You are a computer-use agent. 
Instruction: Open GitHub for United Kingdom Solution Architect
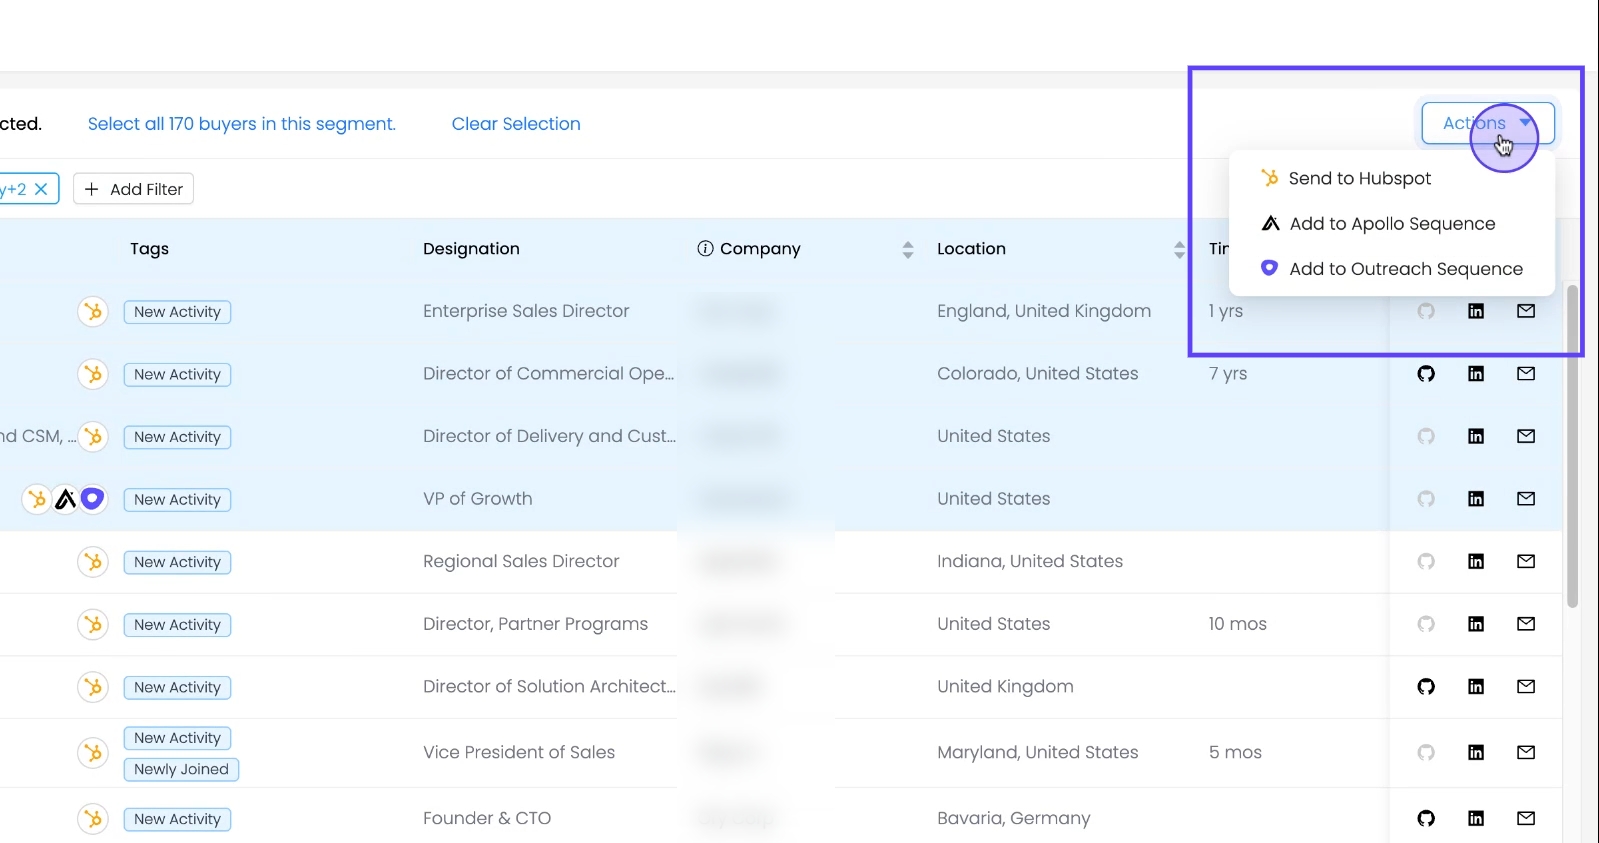click(1426, 687)
